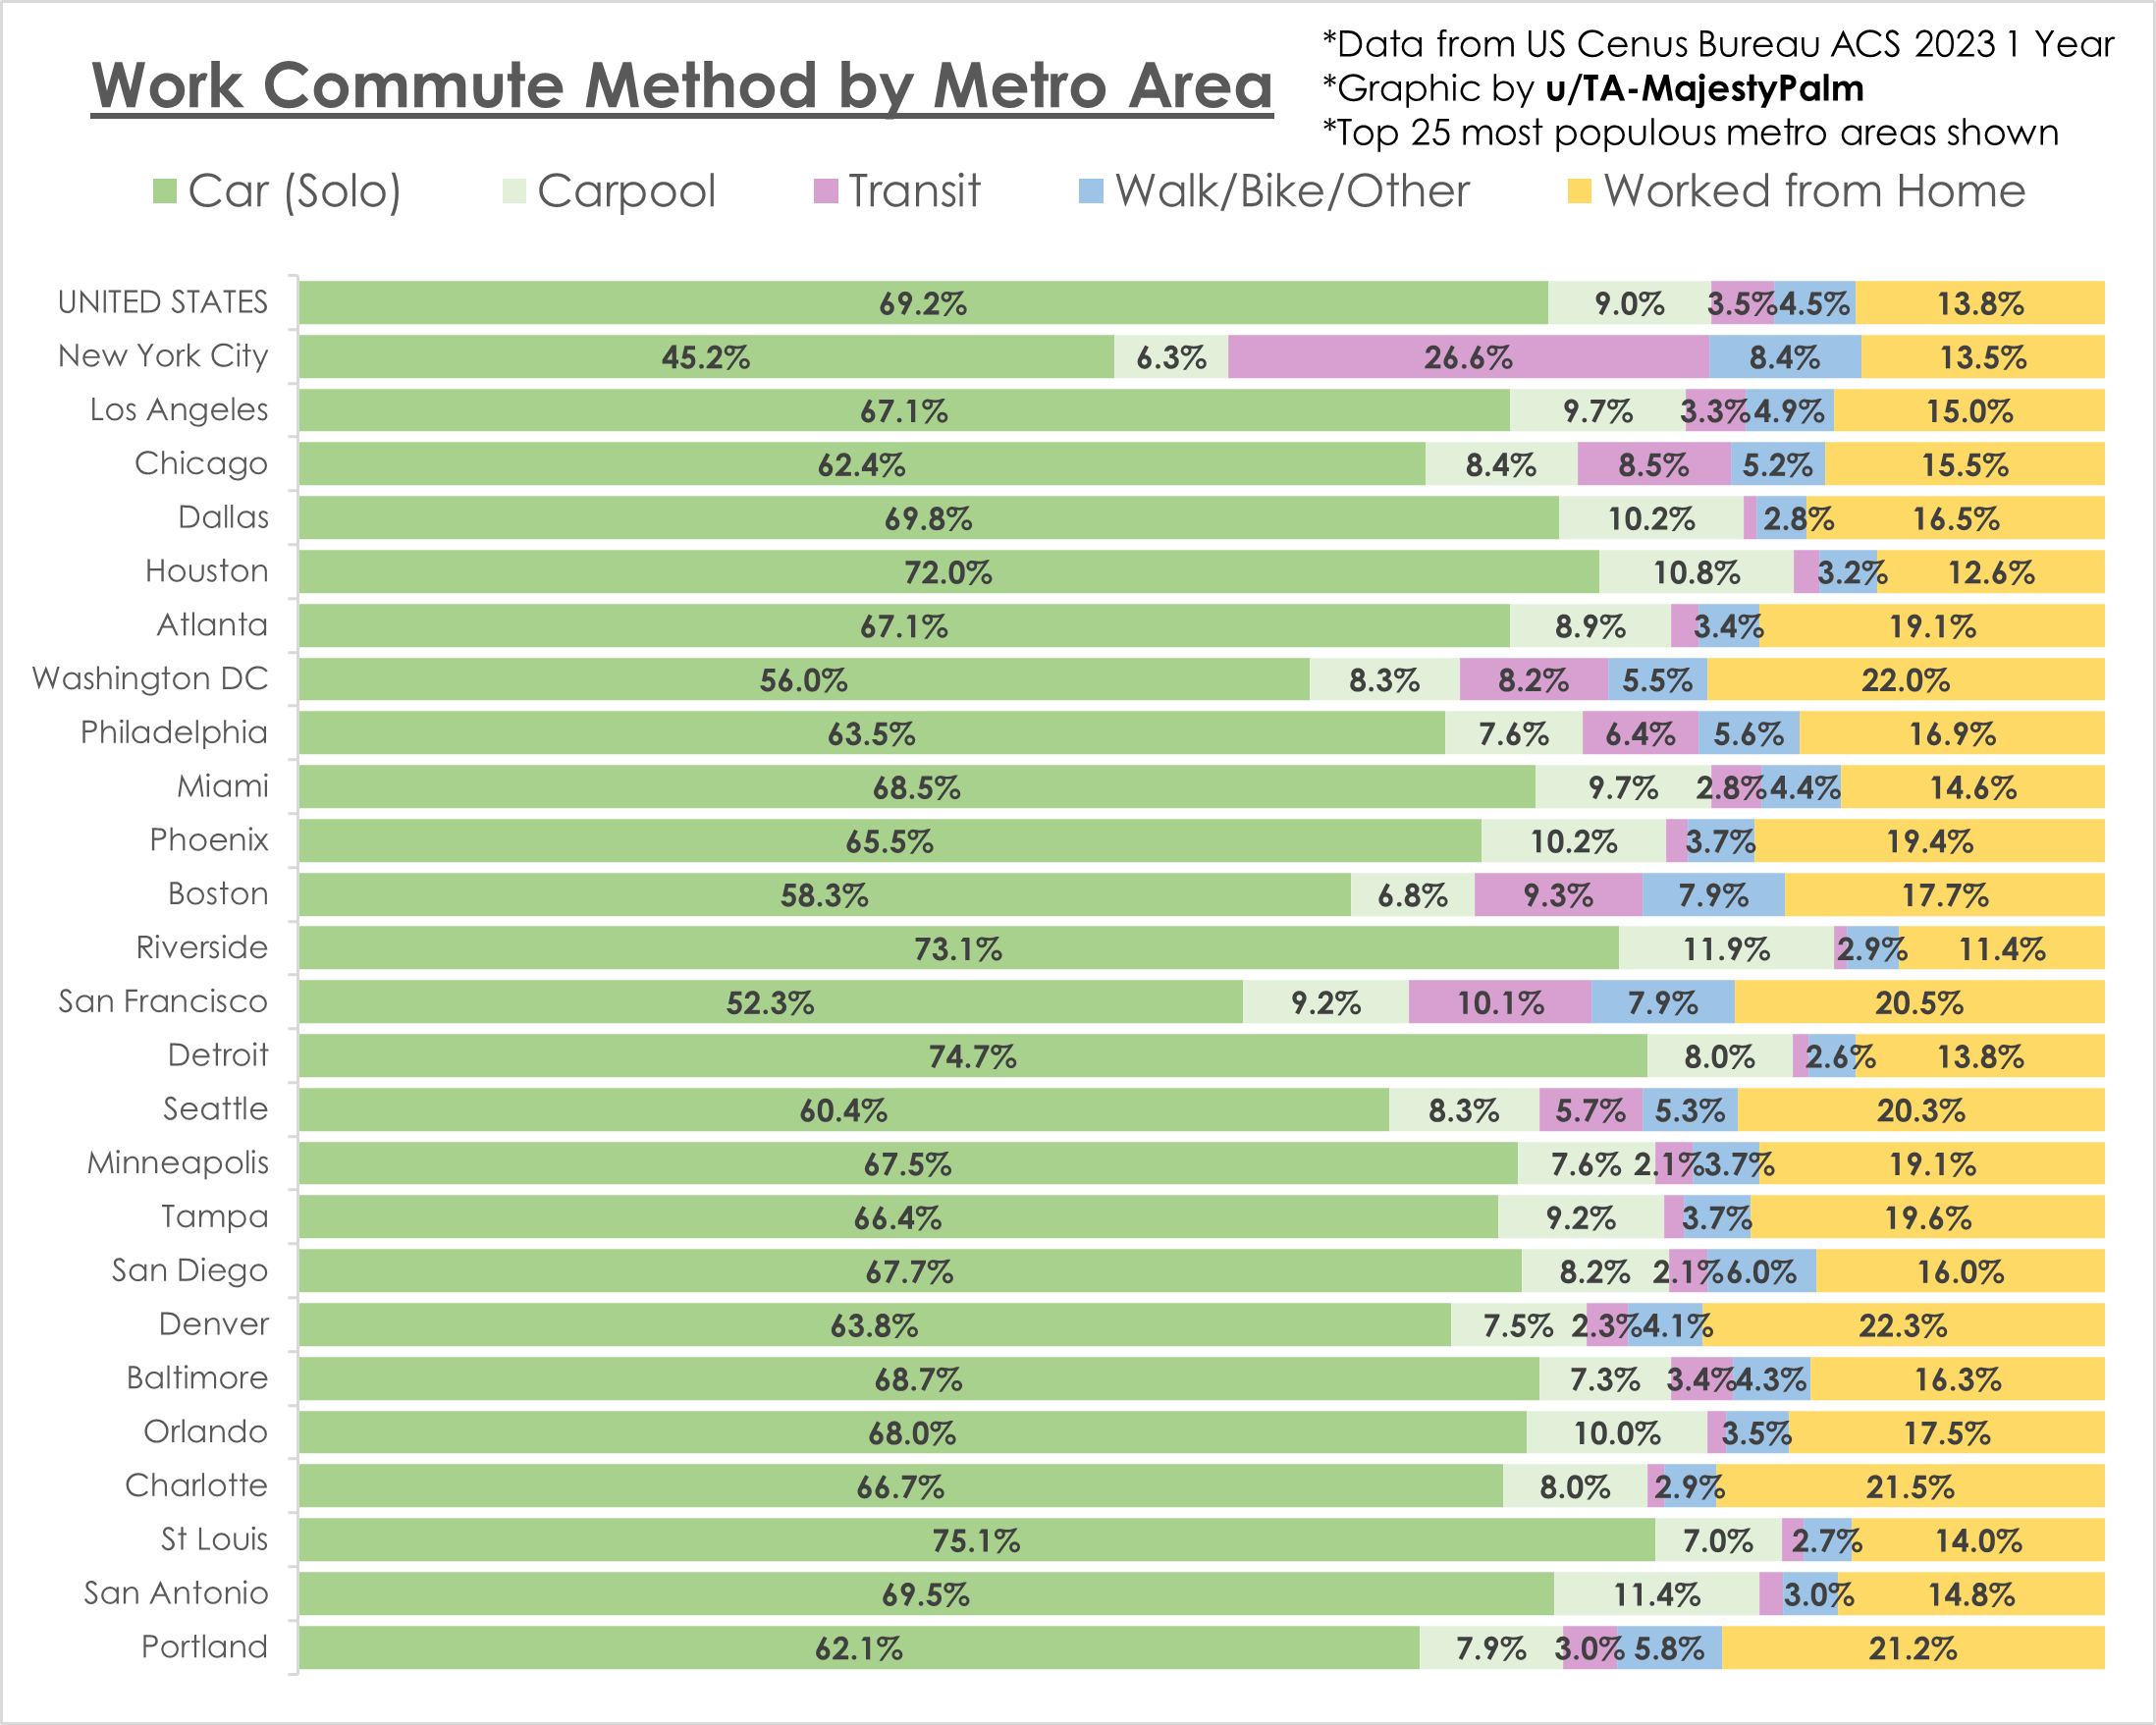Select Detroit's 74.7% solo car bar
The height and width of the screenshot is (1725, 2156).
(x=972, y=1056)
